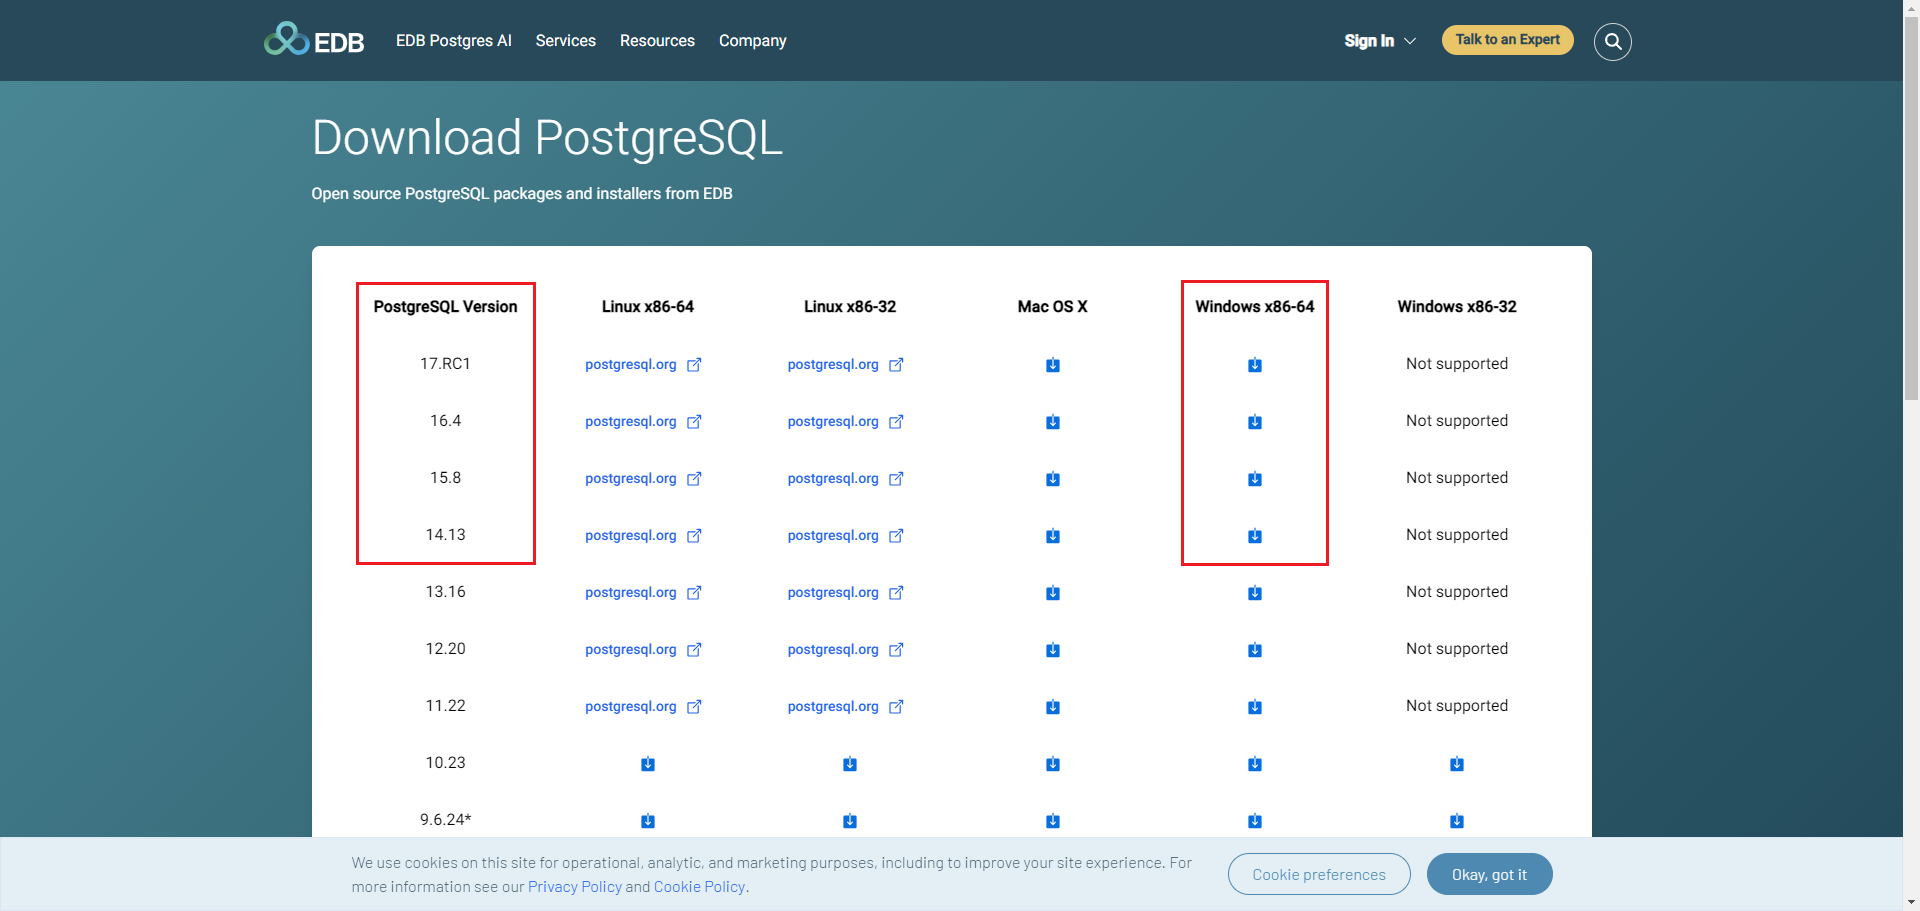Viewport: 1920px width, 911px height.
Task: Download PostgreSQL 9.6.24 for Linux x86-32
Action: [850, 821]
